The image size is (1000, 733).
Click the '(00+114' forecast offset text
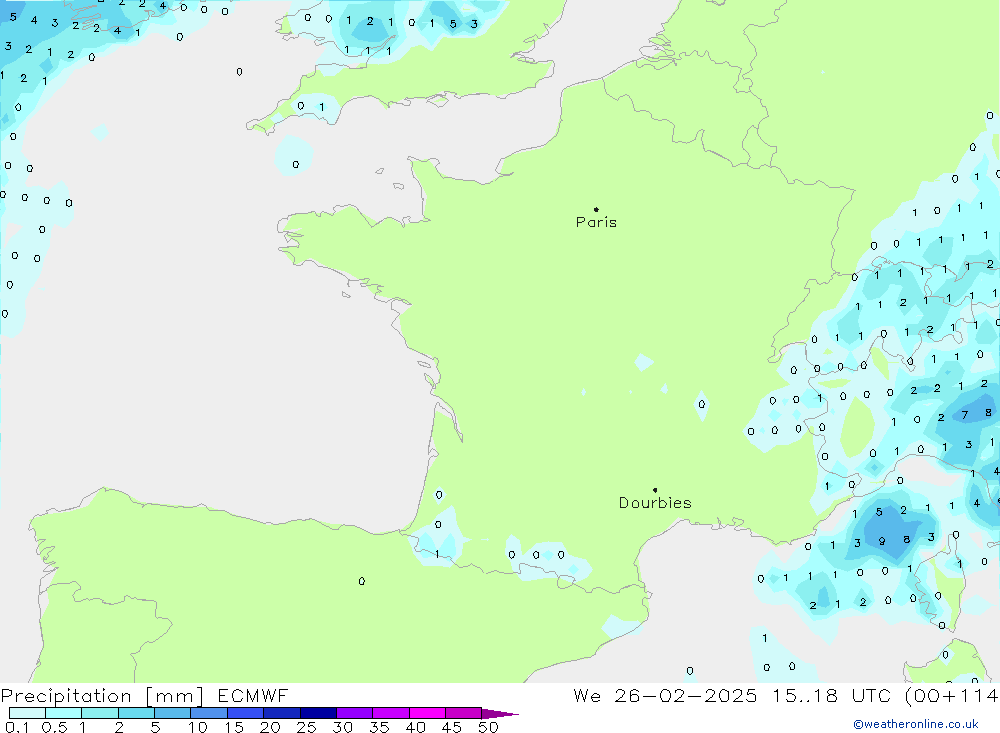(952, 695)
